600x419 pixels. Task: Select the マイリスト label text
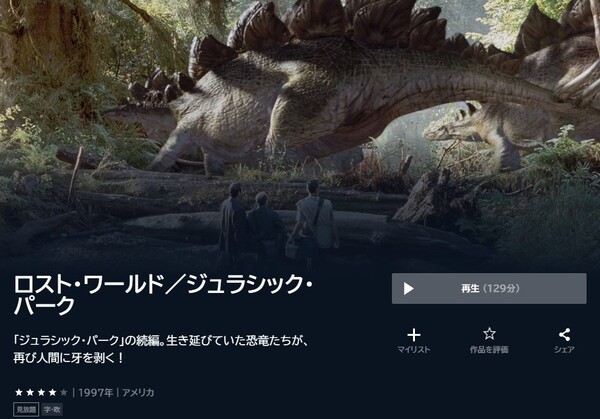coord(414,349)
